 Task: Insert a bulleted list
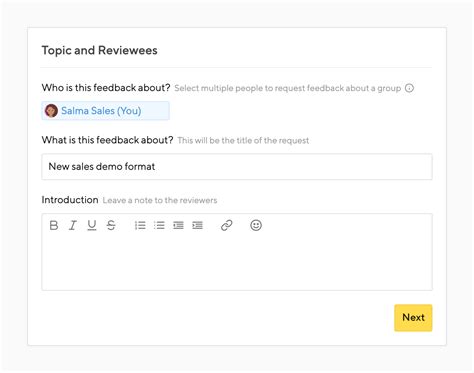(x=159, y=225)
